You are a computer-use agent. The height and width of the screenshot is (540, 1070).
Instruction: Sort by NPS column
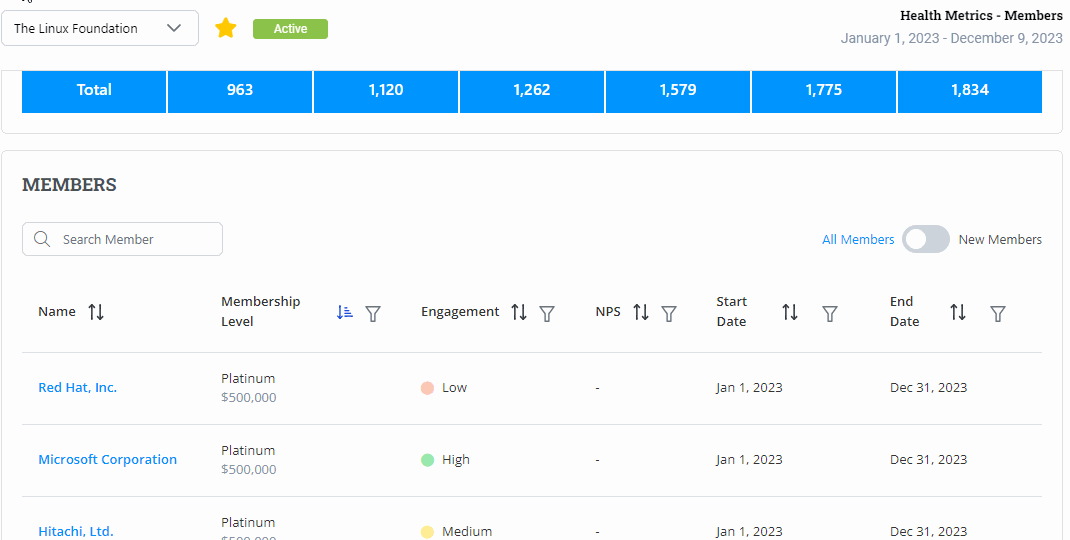coord(641,313)
